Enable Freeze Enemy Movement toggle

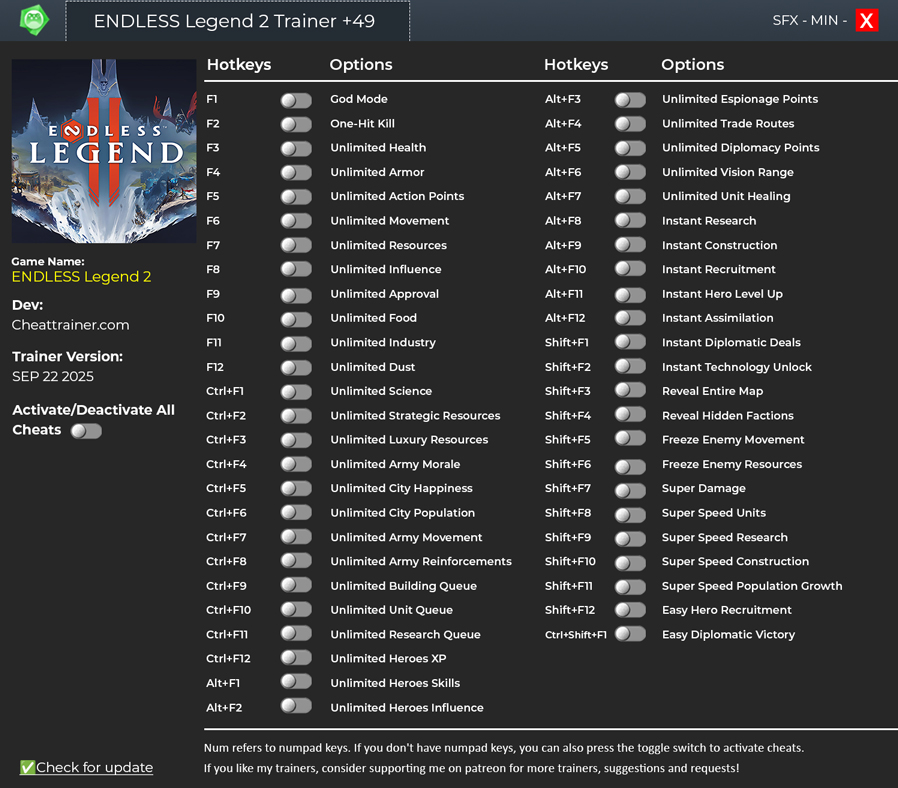630,440
